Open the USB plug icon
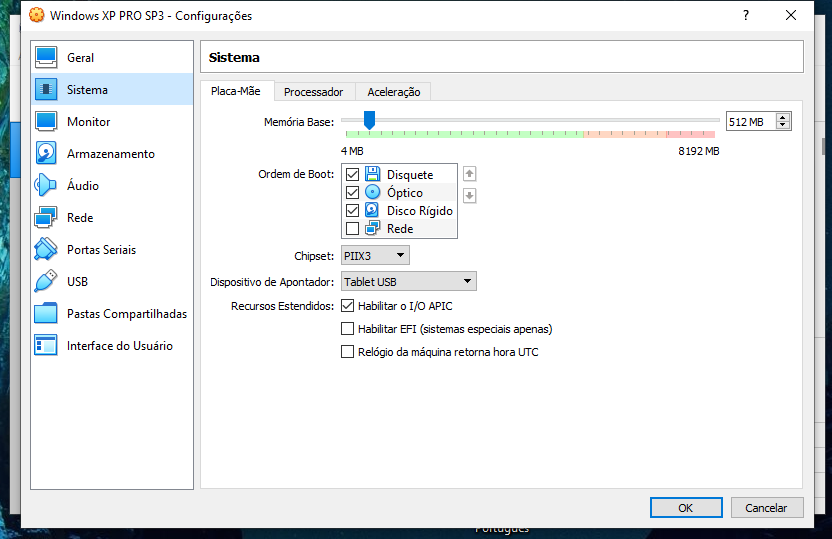Viewport: 832px width, 539px height. [x=46, y=281]
